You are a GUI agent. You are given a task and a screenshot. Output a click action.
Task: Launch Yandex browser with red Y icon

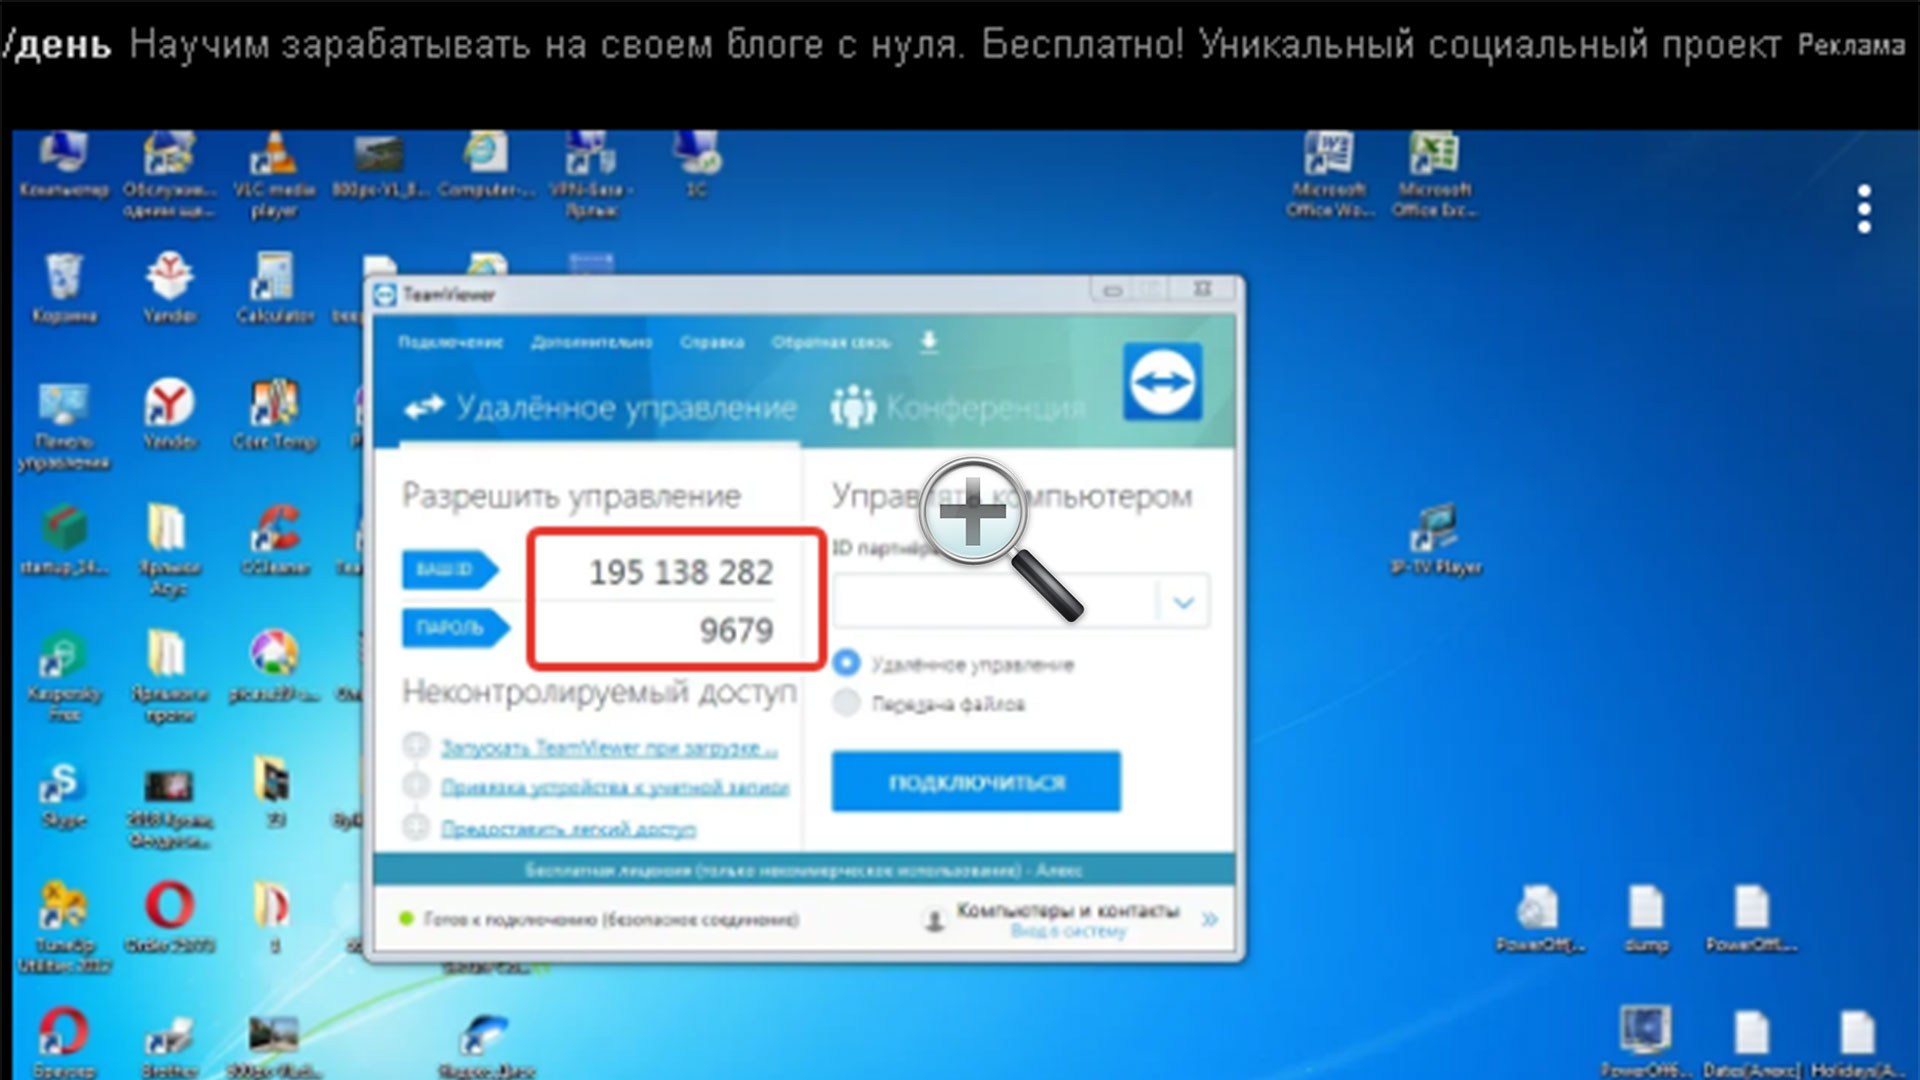(169, 415)
